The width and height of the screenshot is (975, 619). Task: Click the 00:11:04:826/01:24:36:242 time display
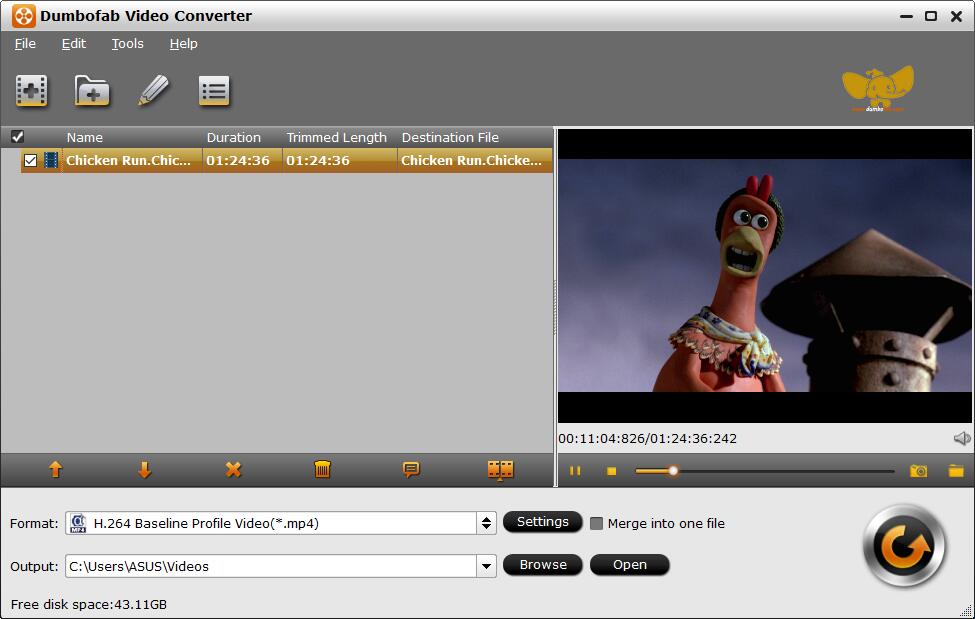pyautogui.click(x=647, y=438)
